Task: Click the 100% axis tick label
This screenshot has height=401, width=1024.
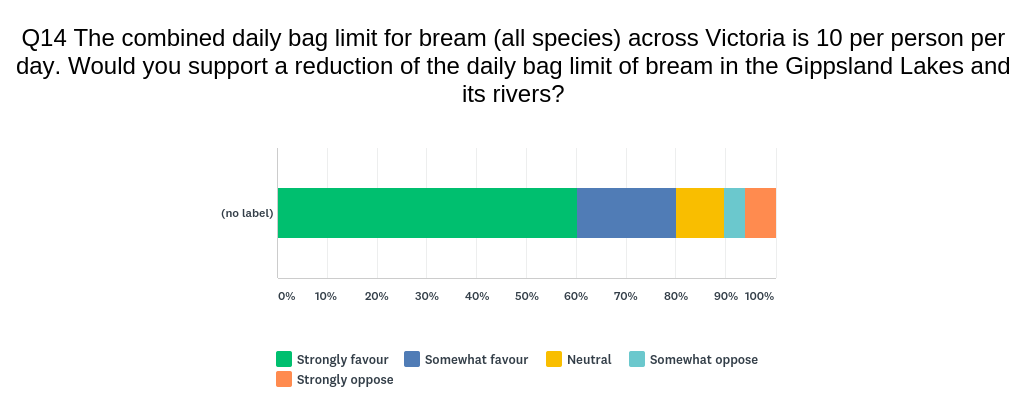Action: [x=760, y=296]
